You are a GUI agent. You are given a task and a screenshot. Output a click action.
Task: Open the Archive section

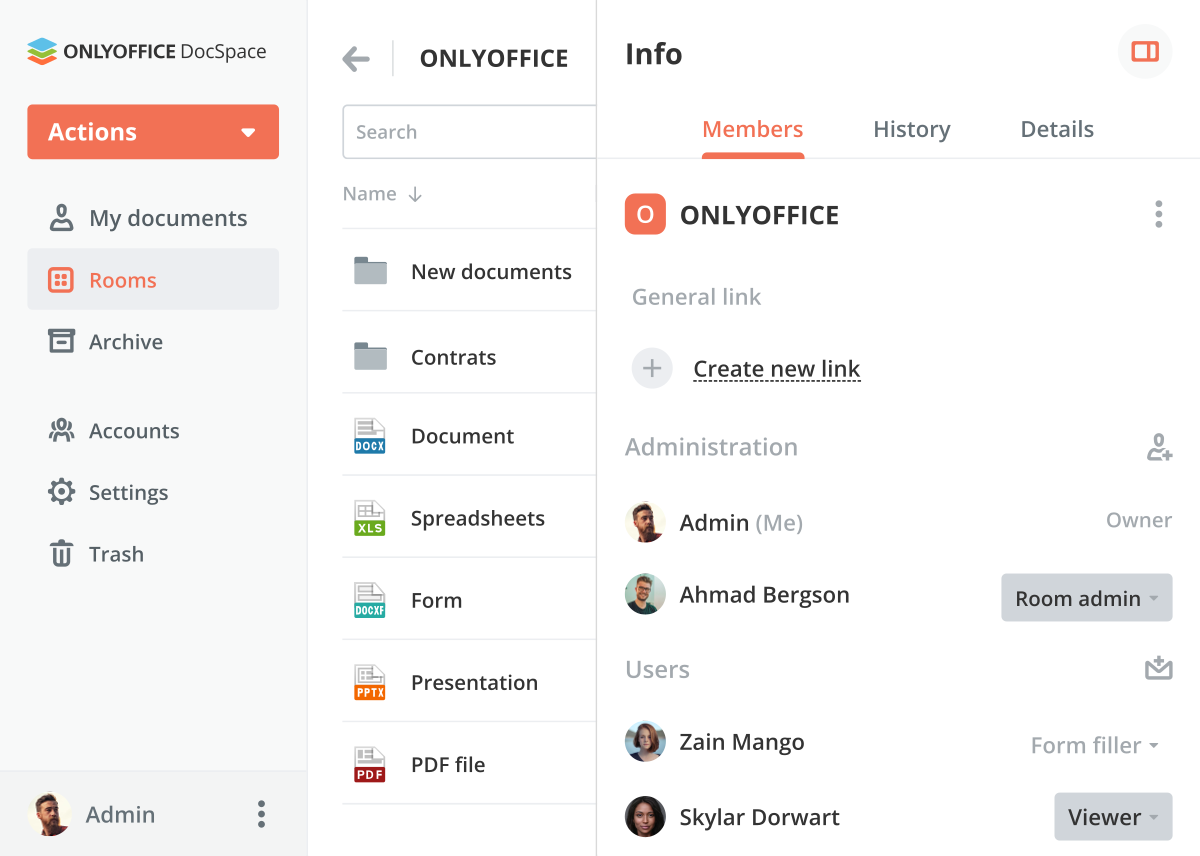[x=125, y=342]
